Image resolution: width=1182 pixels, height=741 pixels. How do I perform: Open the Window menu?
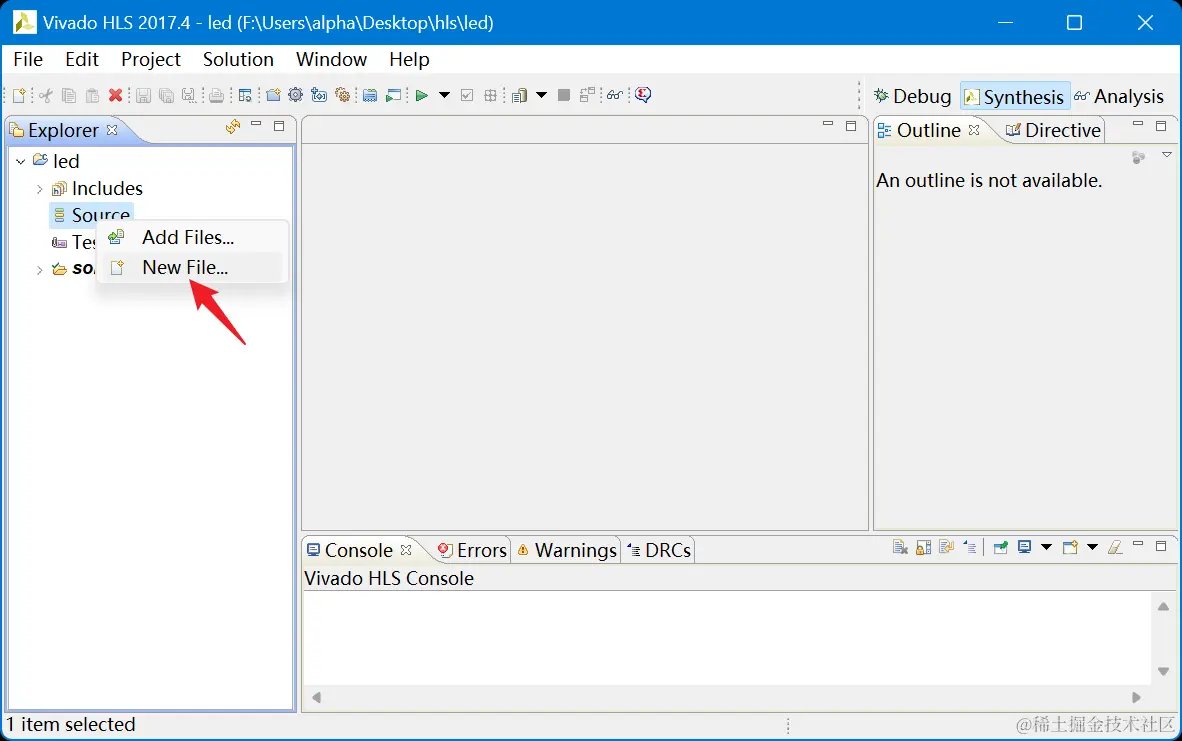pyautogui.click(x=331, y=60)
